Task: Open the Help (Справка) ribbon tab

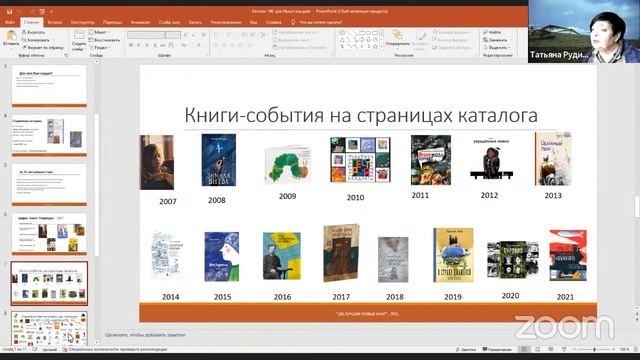Action: 273,22
